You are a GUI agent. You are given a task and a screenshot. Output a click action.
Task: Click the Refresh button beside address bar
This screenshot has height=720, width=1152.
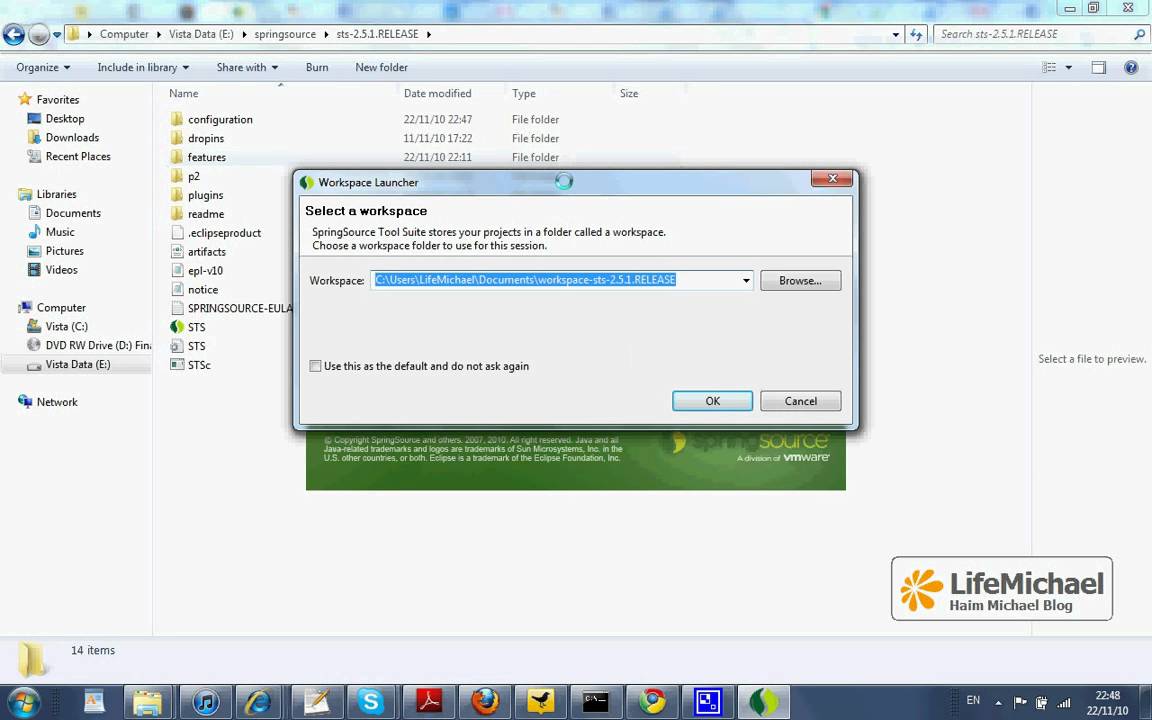coord(916,35)
